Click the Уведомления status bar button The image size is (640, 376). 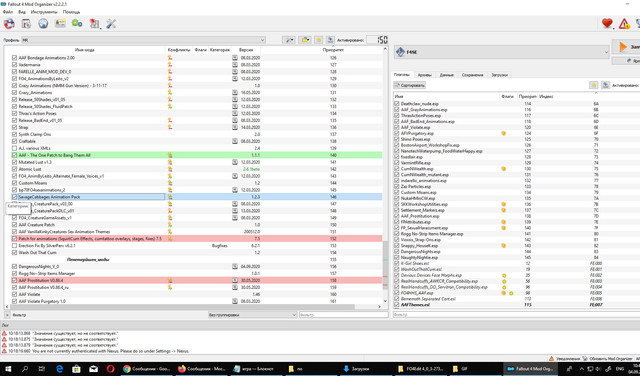[x=565, y=358]
